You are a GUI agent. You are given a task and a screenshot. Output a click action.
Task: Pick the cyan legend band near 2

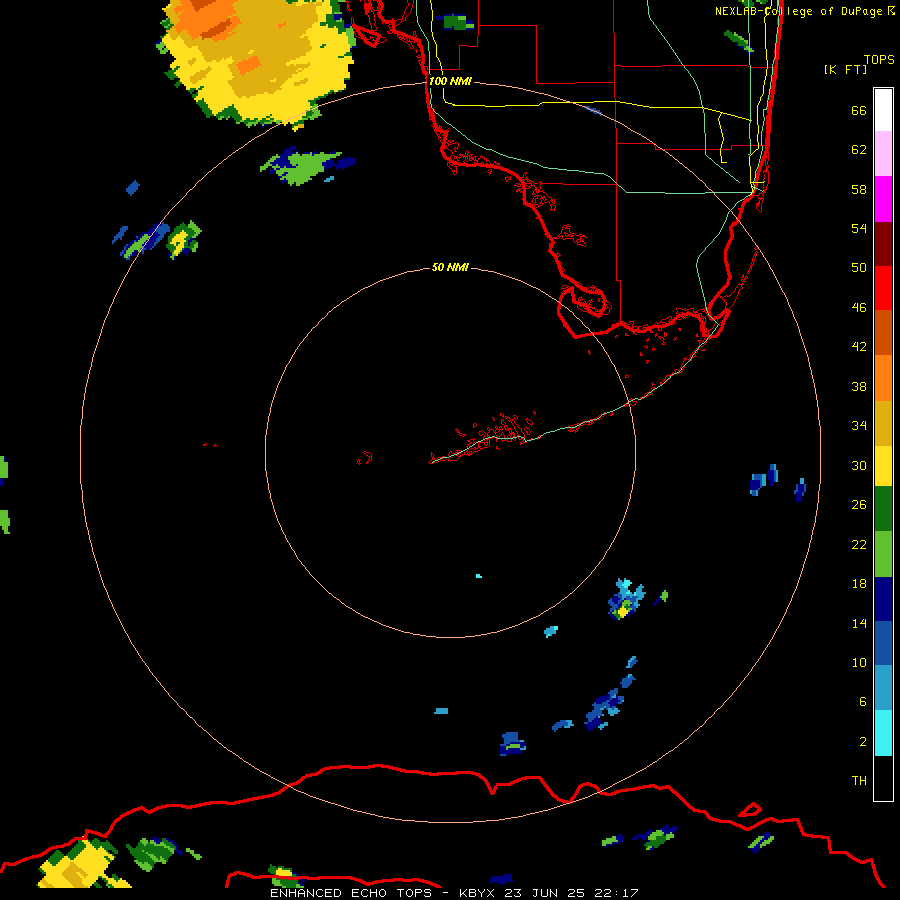(x=883, y=733)
